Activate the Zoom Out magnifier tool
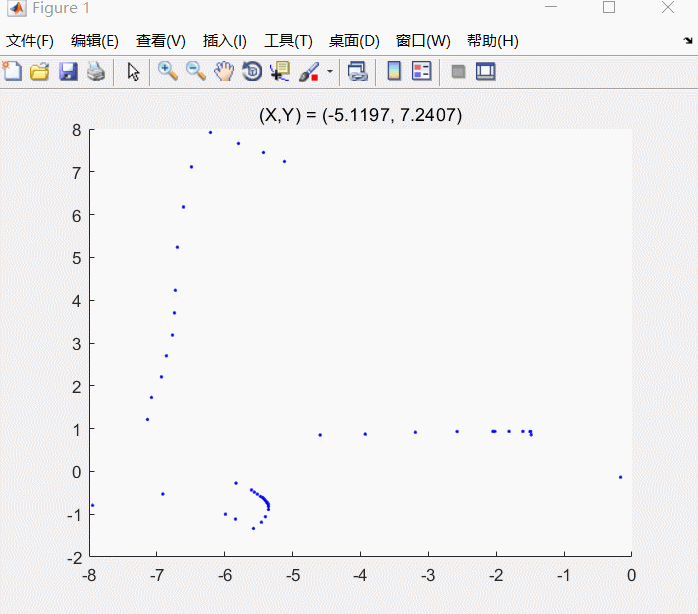The width and height of the screenshot is (698, 614). 196,71
